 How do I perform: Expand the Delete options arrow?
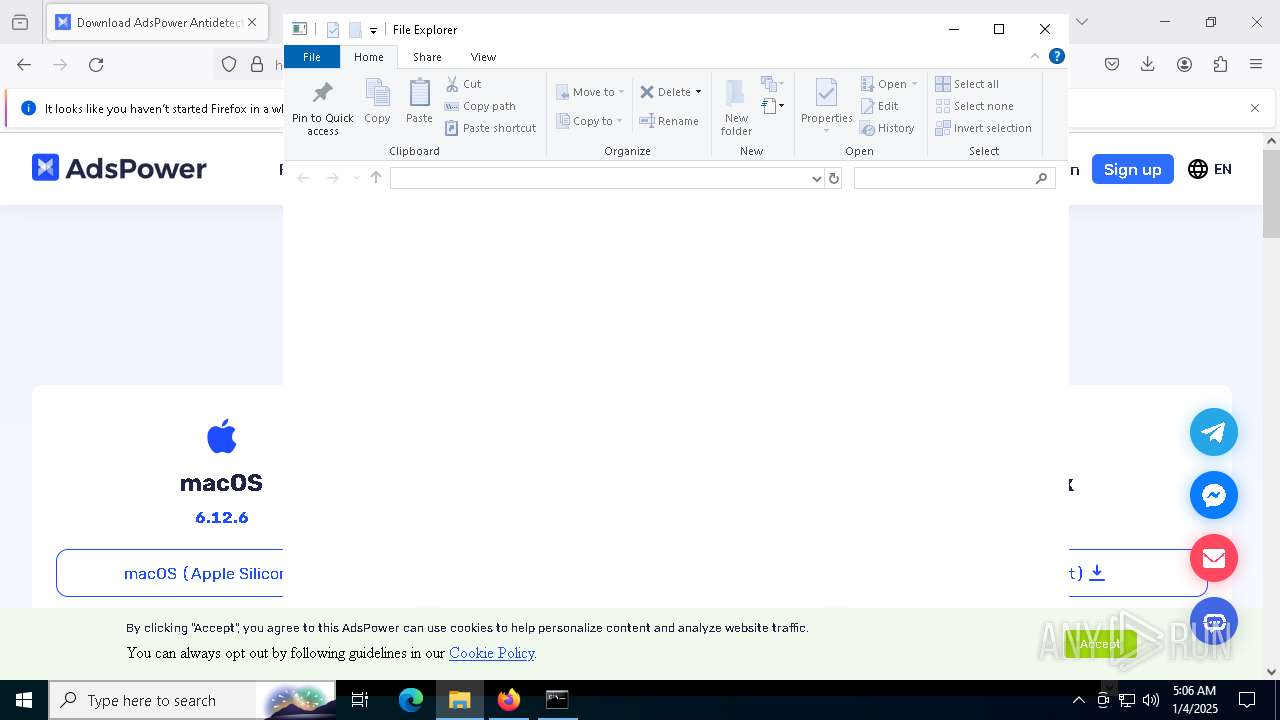pyautogui.click(x=698, y=92)
